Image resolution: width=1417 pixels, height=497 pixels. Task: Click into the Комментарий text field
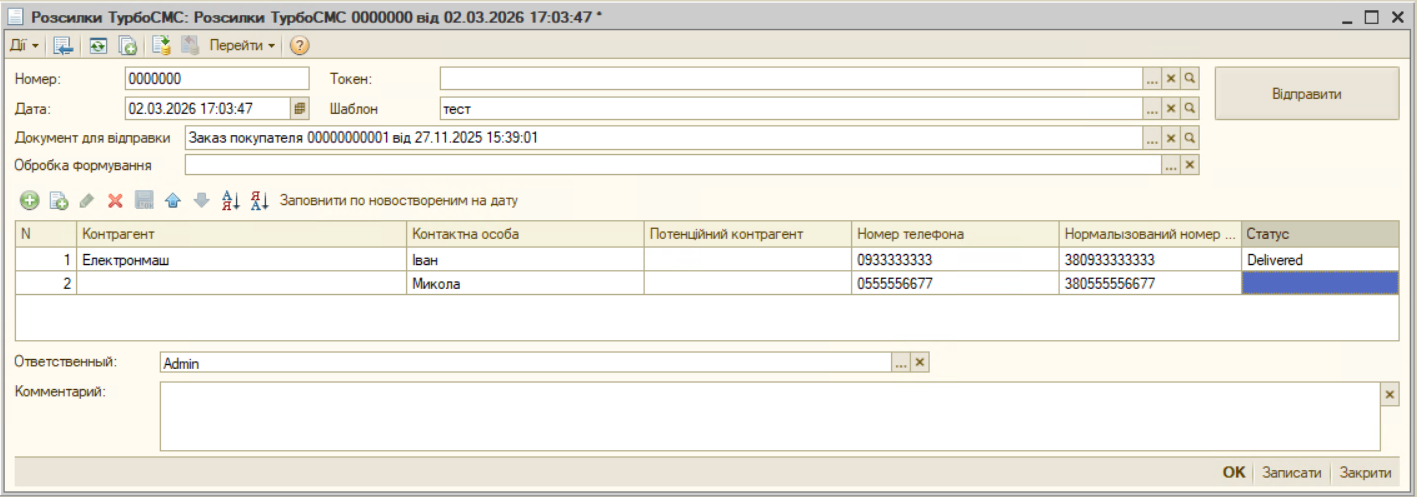770,416
